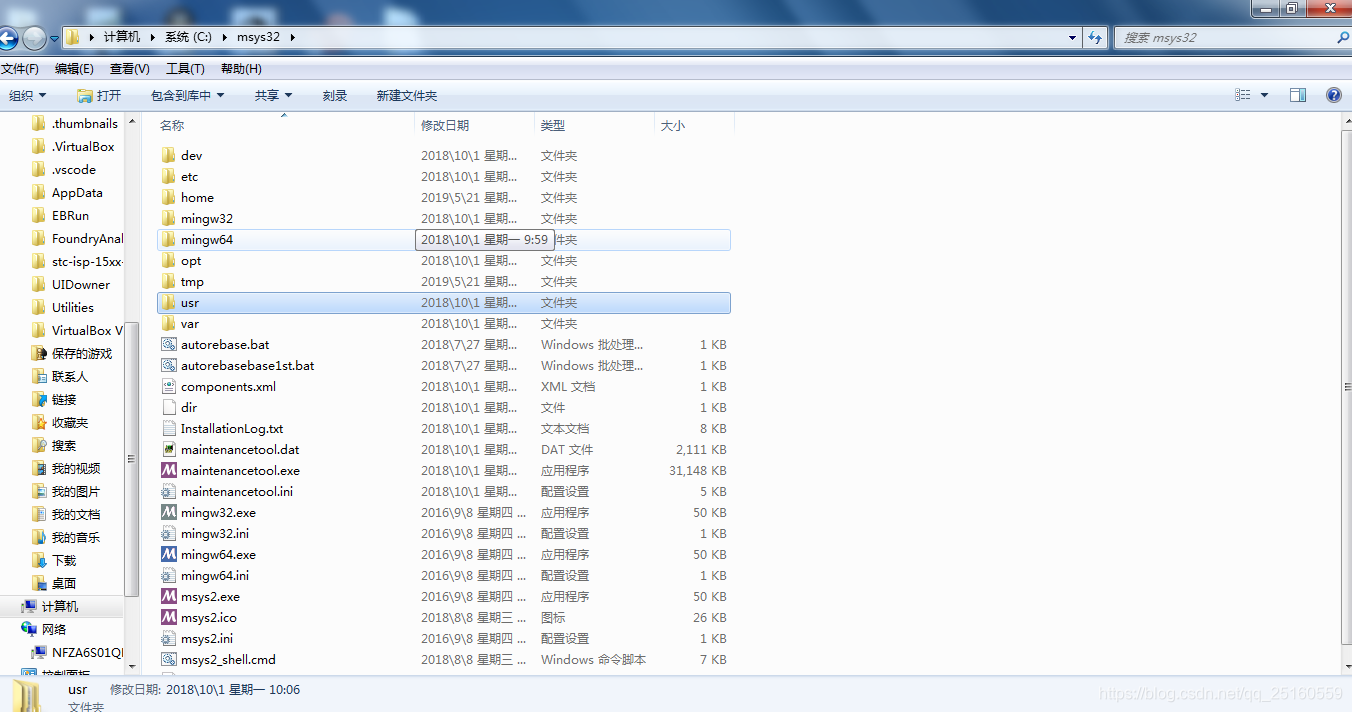The image size is (1352, 712).
Task: Click the 新建文件夹 button
Action: [x=407, y=95]
